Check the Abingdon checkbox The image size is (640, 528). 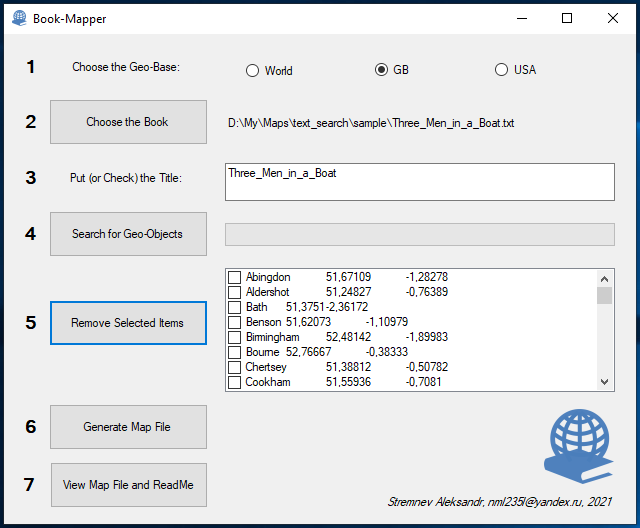pyautogui.click(x=234, y=277)
